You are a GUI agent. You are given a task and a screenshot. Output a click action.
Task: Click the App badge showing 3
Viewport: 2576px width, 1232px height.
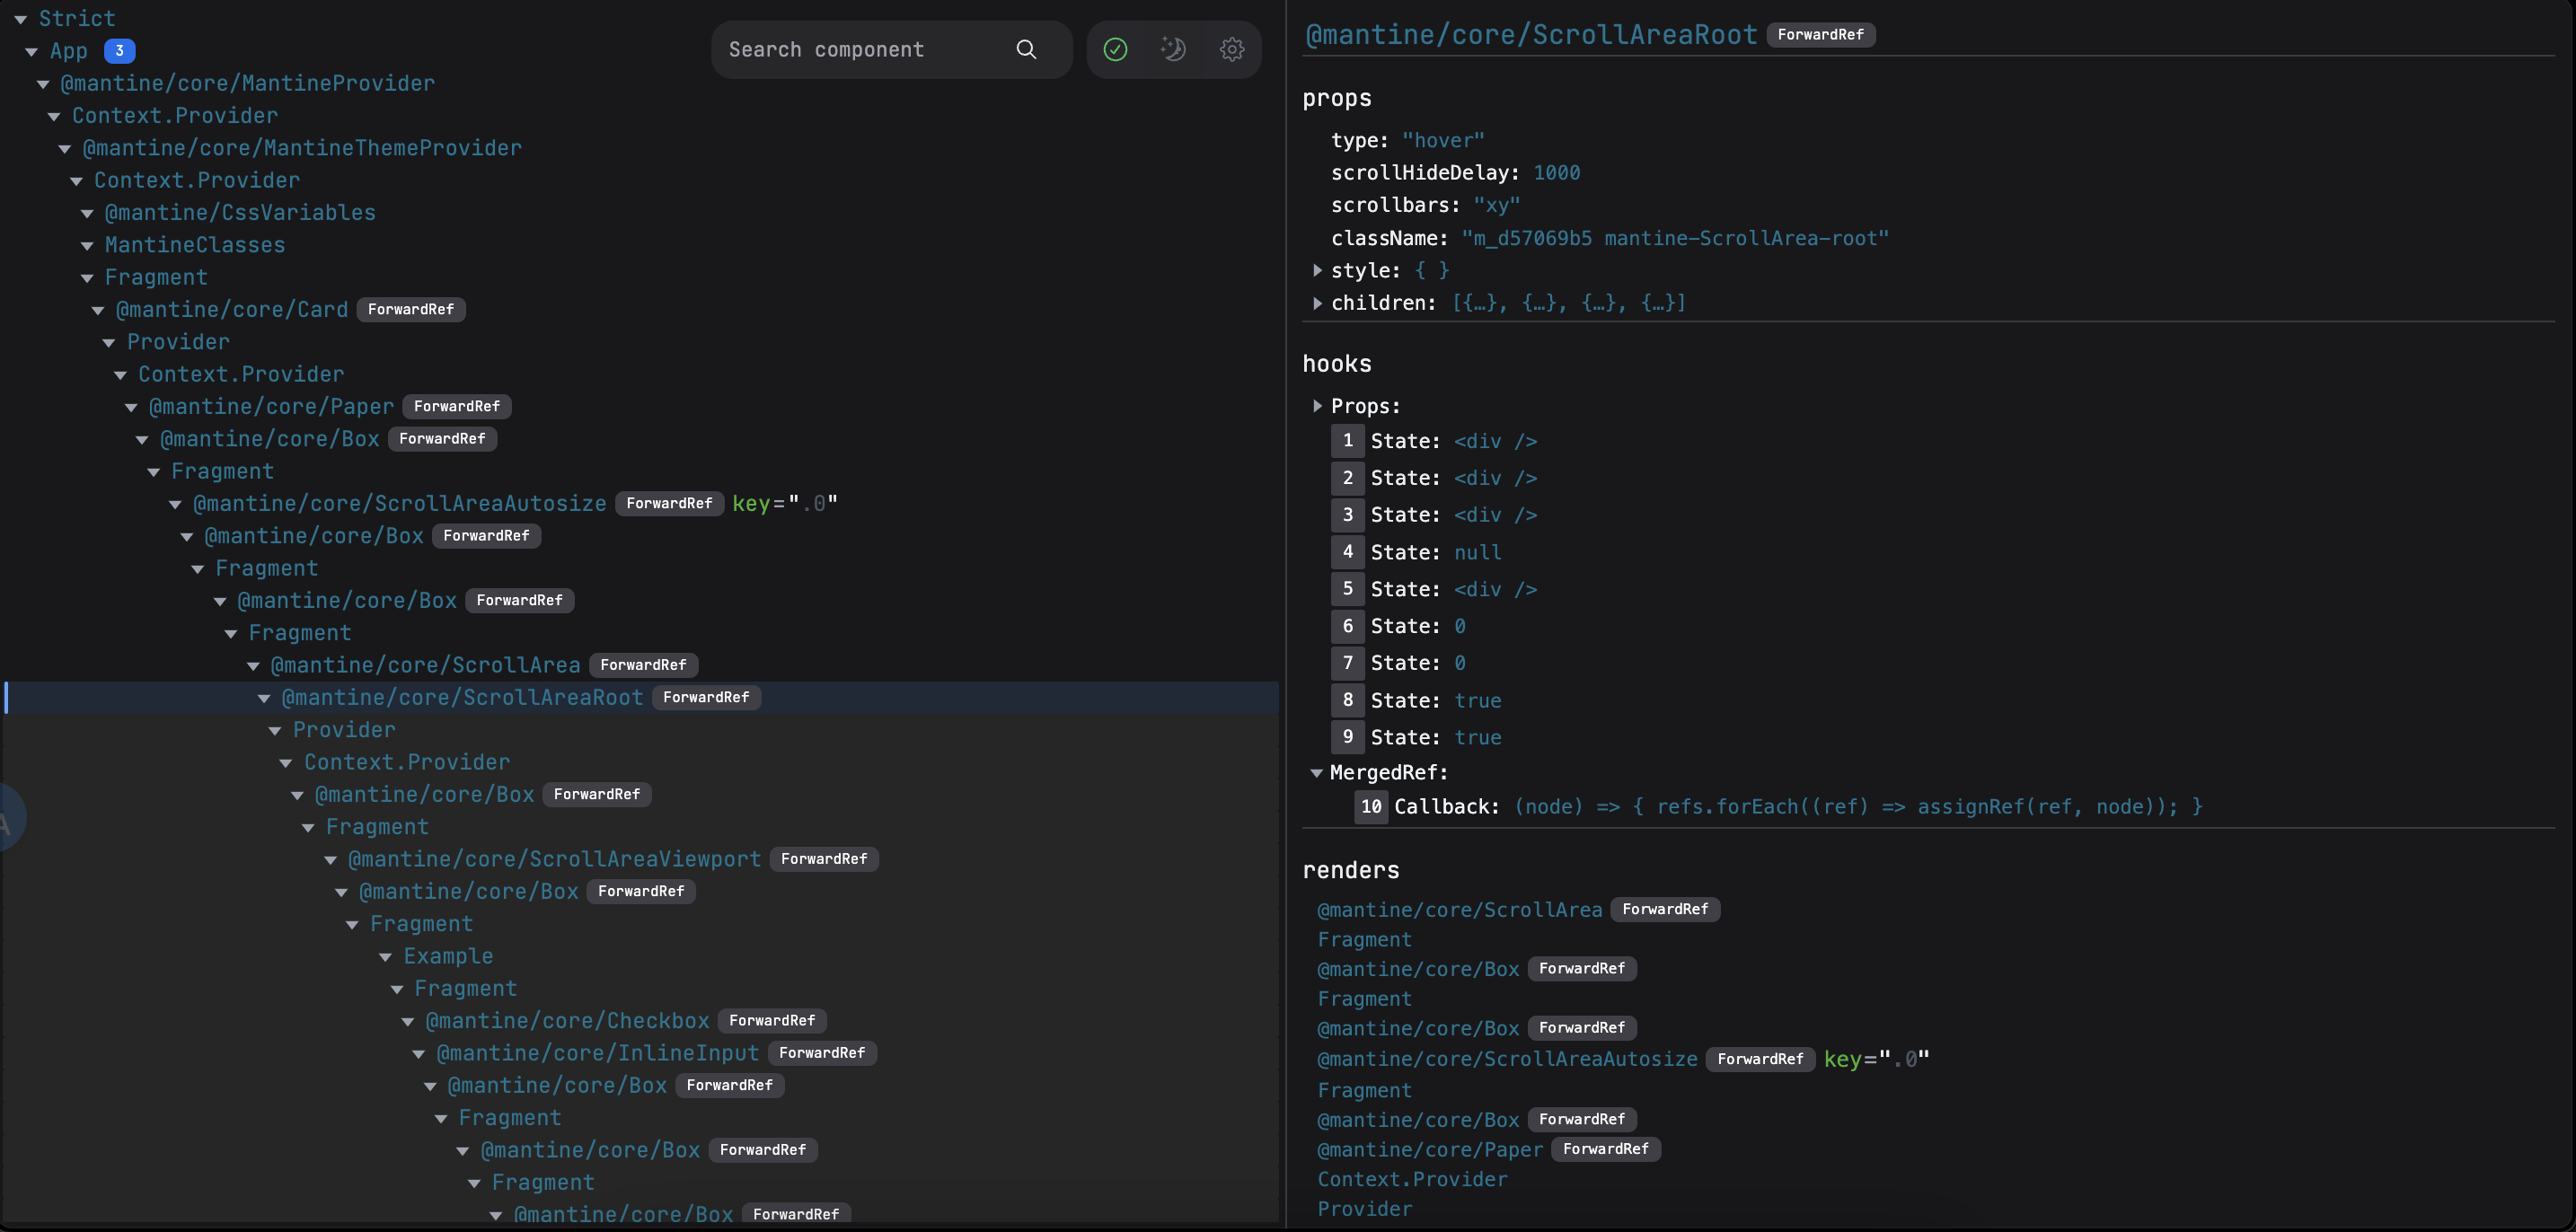point(119,51)
